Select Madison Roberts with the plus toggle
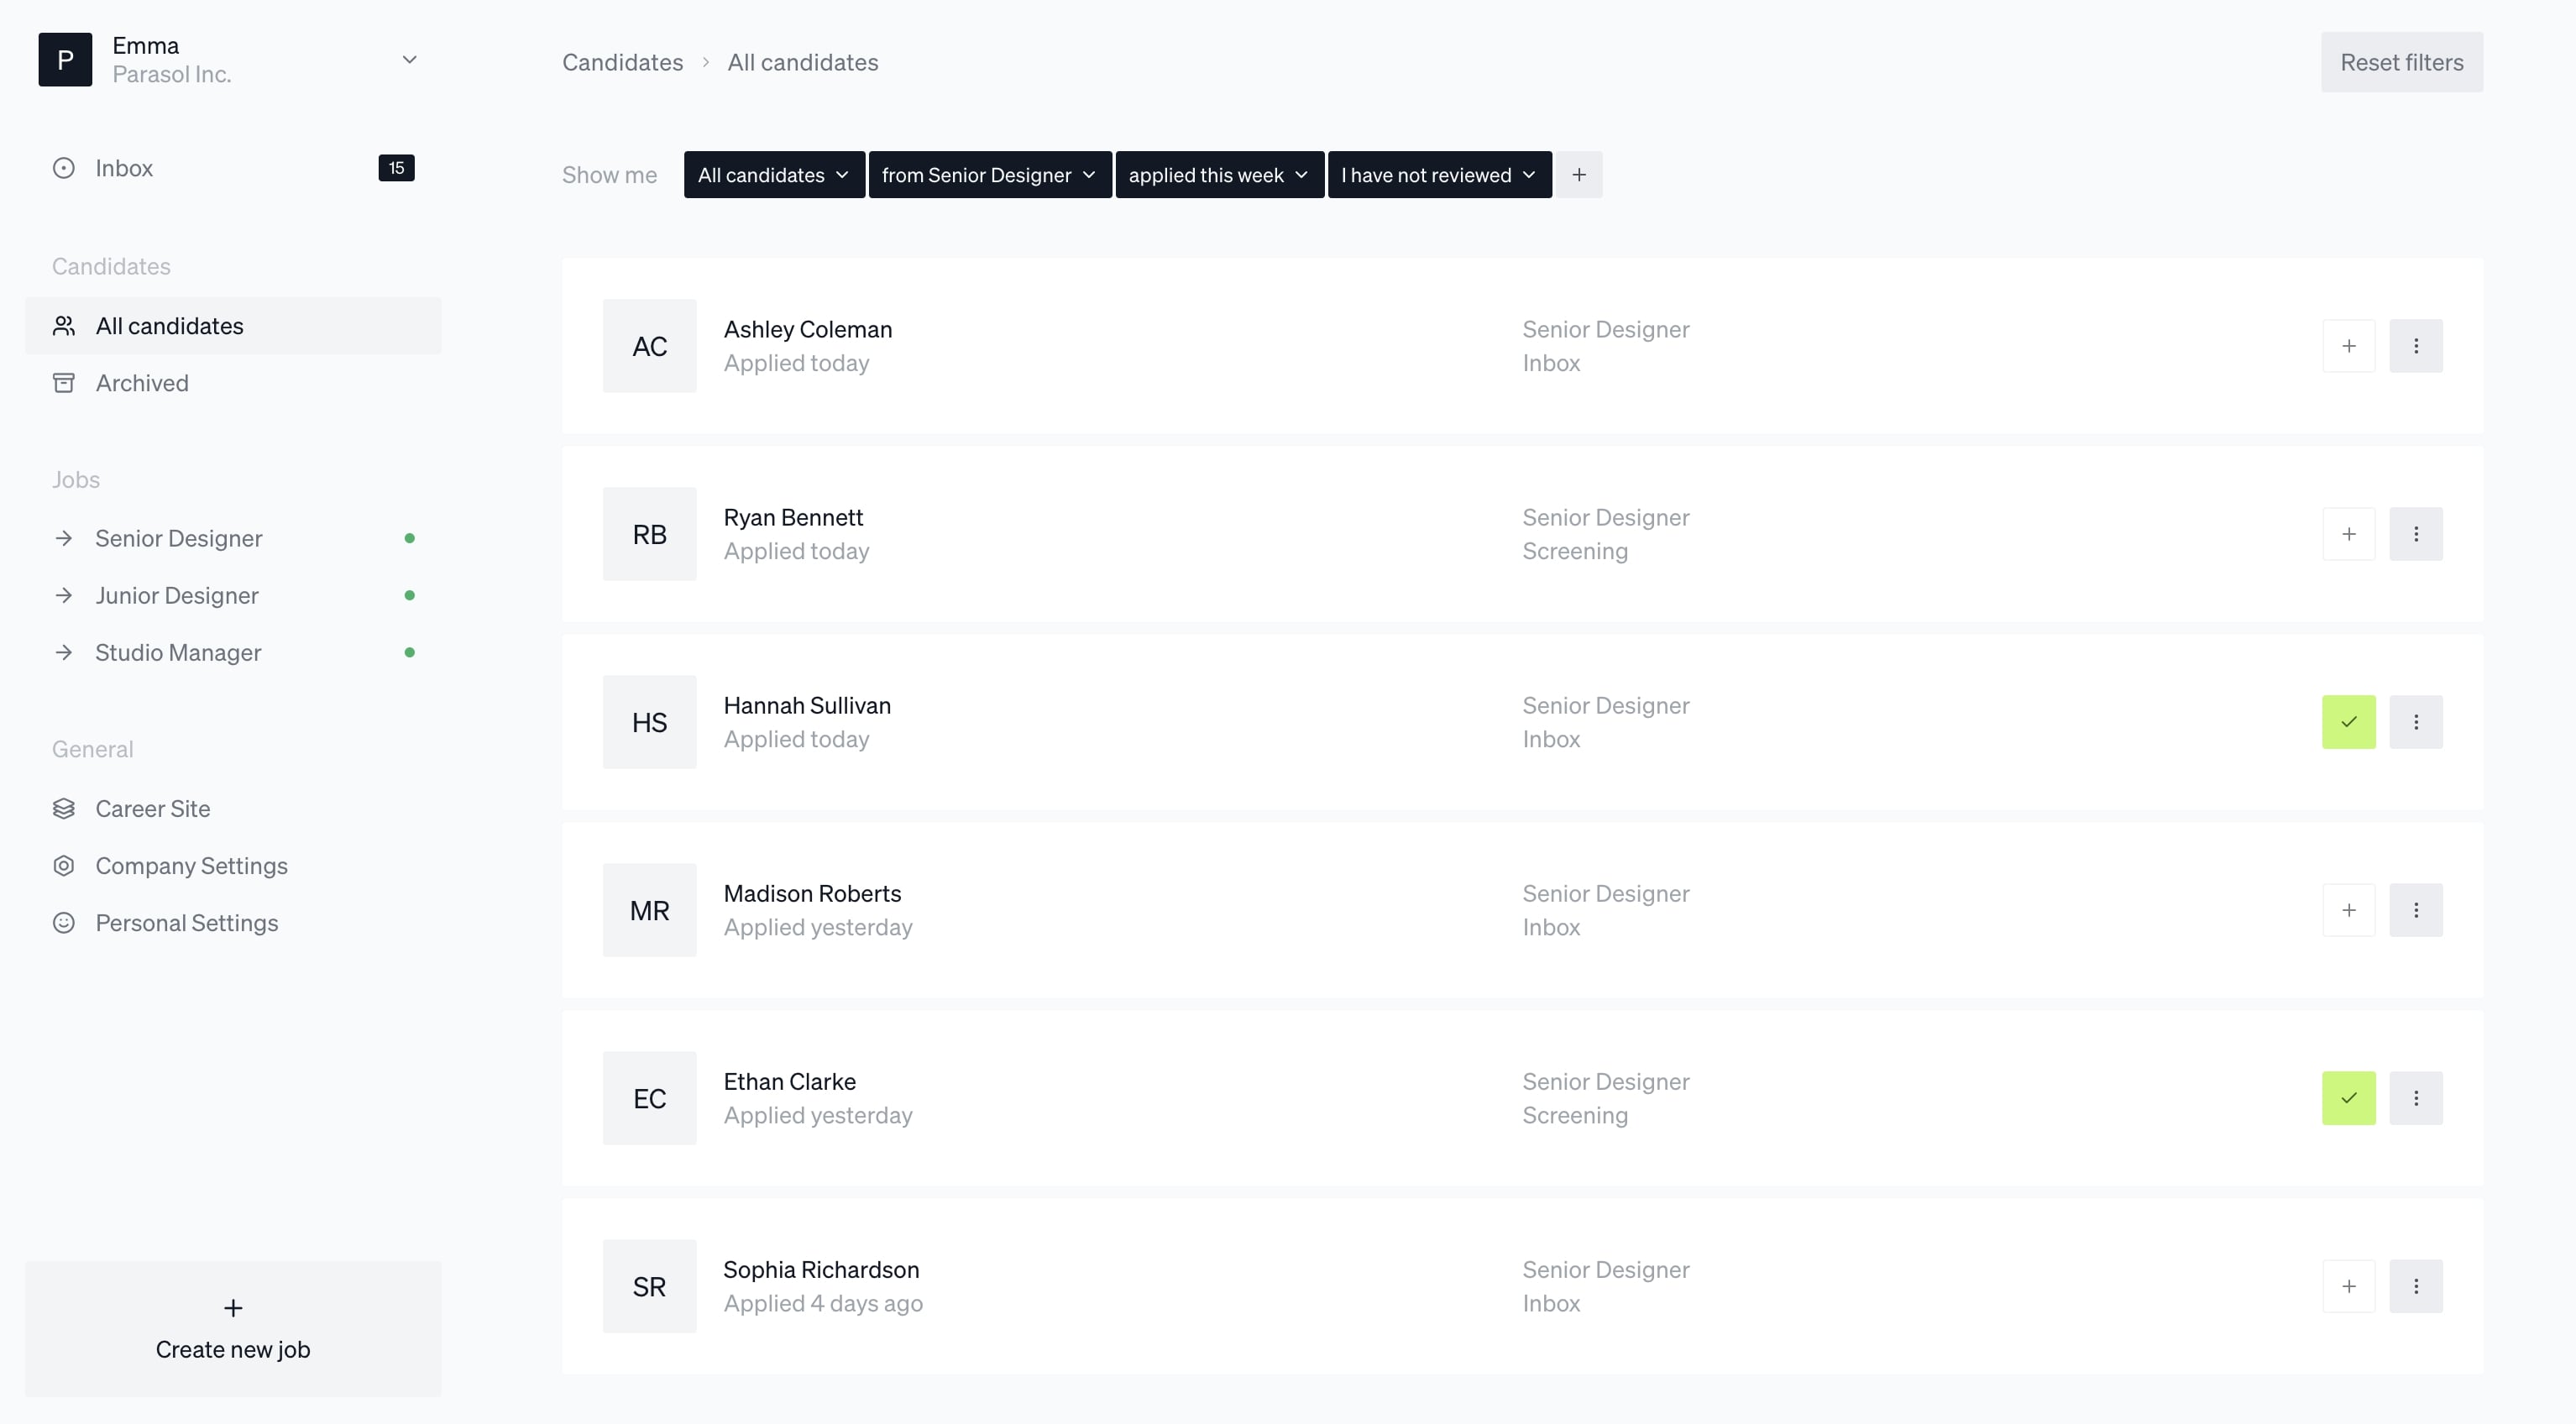The height and width of the screenshot is (1424, 2576). (2349, 910)
